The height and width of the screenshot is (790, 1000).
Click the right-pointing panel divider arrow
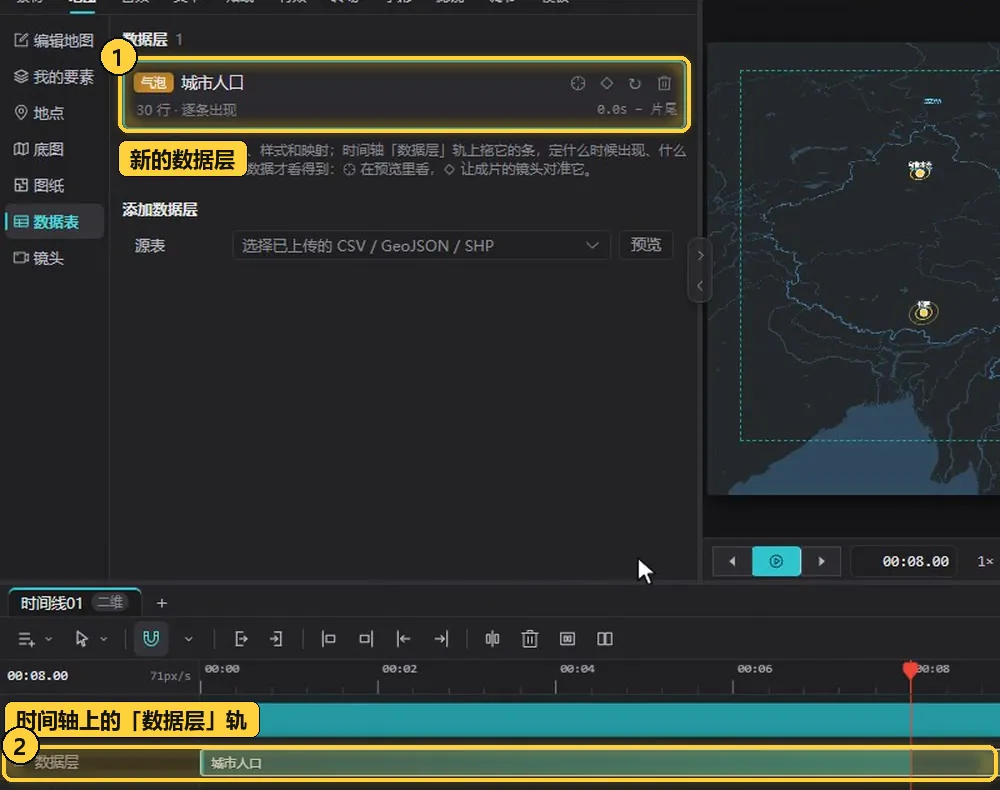[x=700, y=256]
